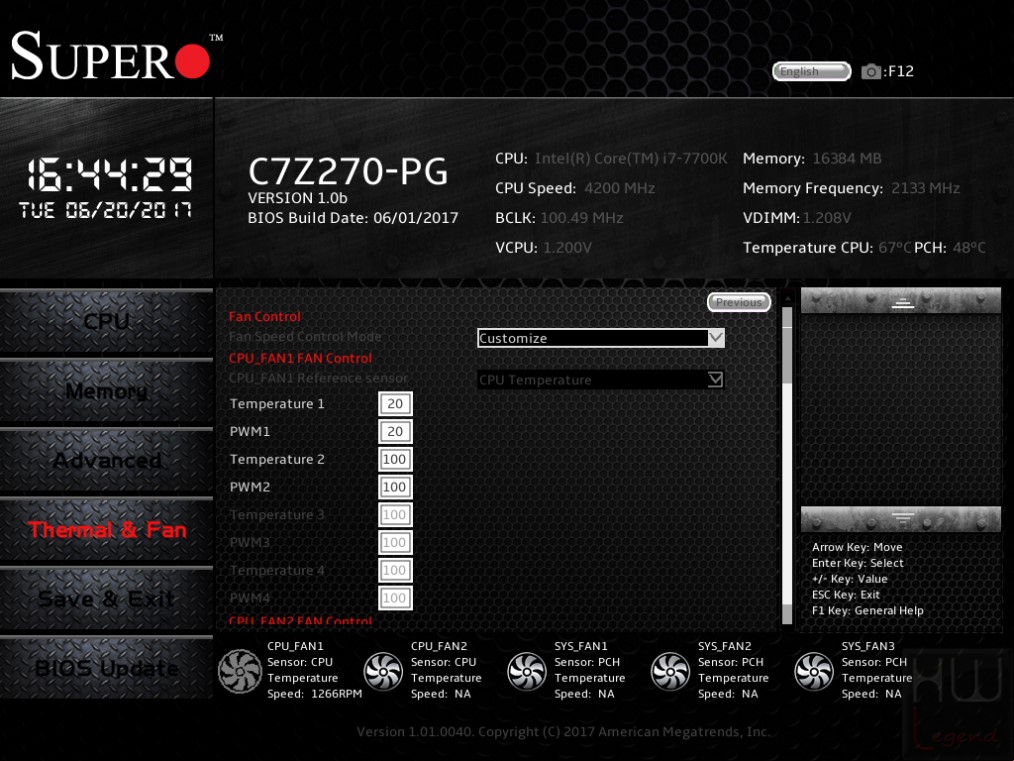Image resolution: width=1014 pixels, height=761 pixels.
Task: Open the Fan Speed Control Mode dropdown arrow
Action: (x=716, y=338)
